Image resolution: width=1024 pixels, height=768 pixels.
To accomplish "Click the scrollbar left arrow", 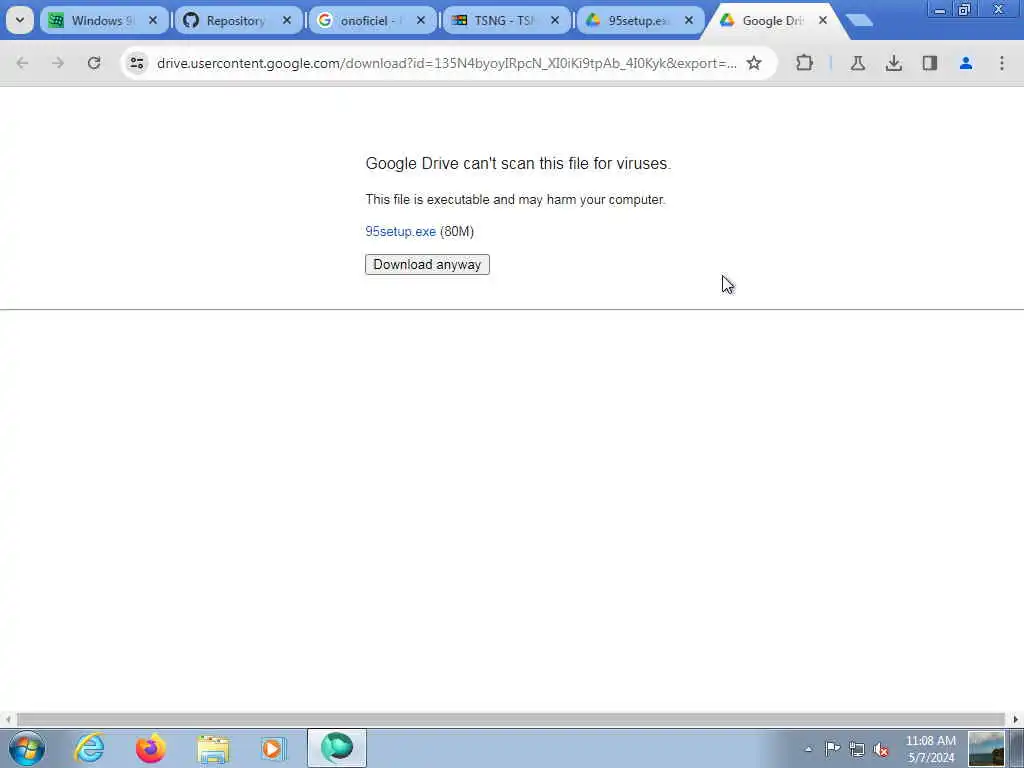I will coord(8,720).
